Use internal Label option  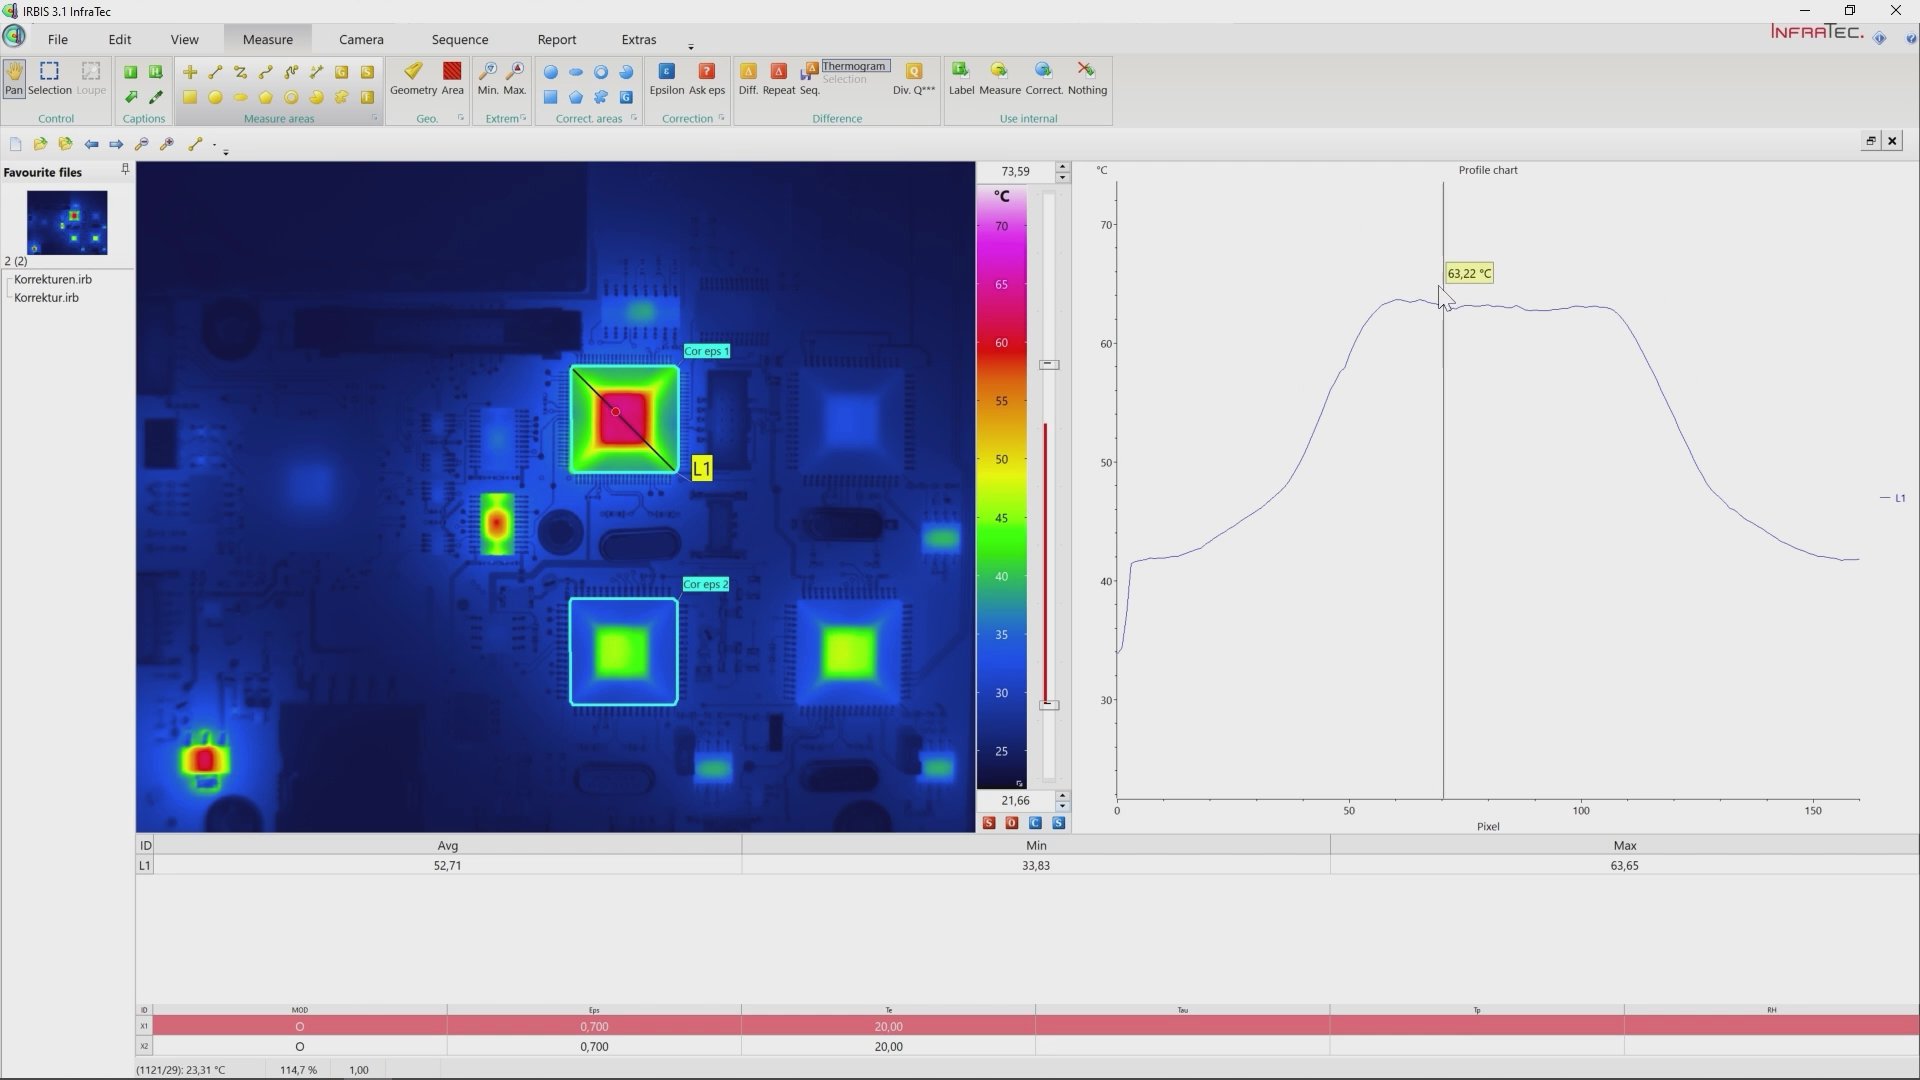[x=961, y=78]
